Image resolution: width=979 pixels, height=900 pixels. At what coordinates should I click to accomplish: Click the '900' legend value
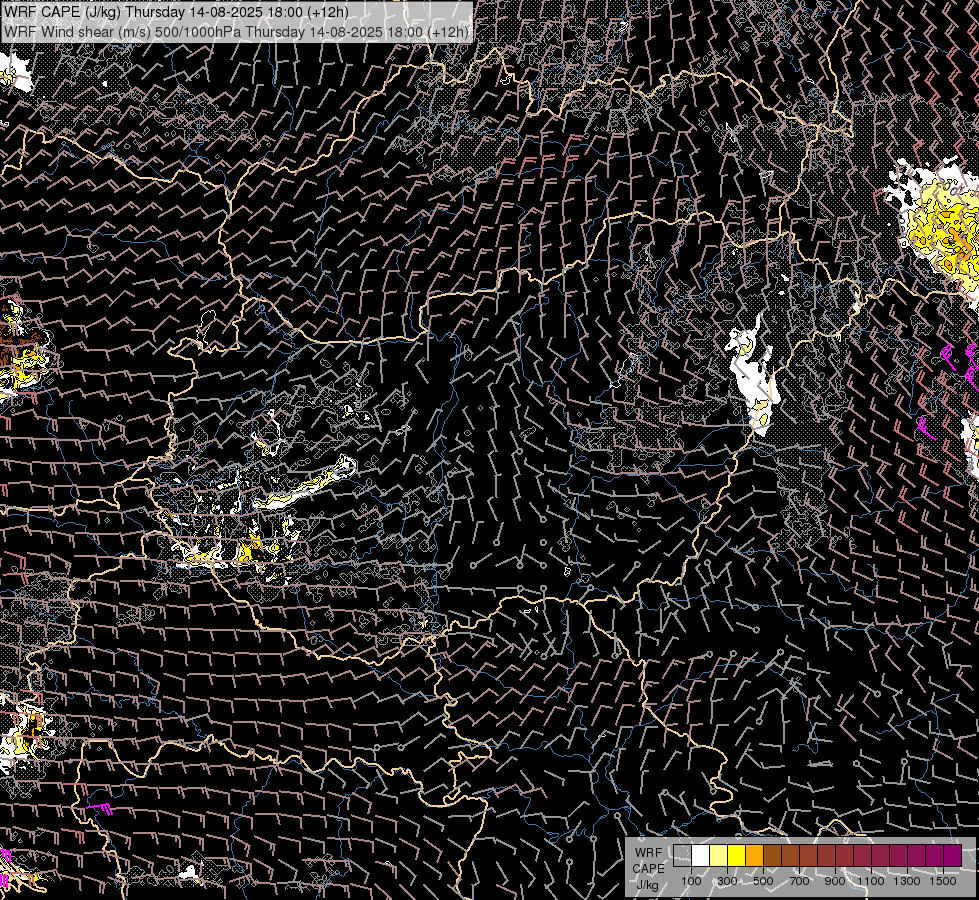click(835, 881)
